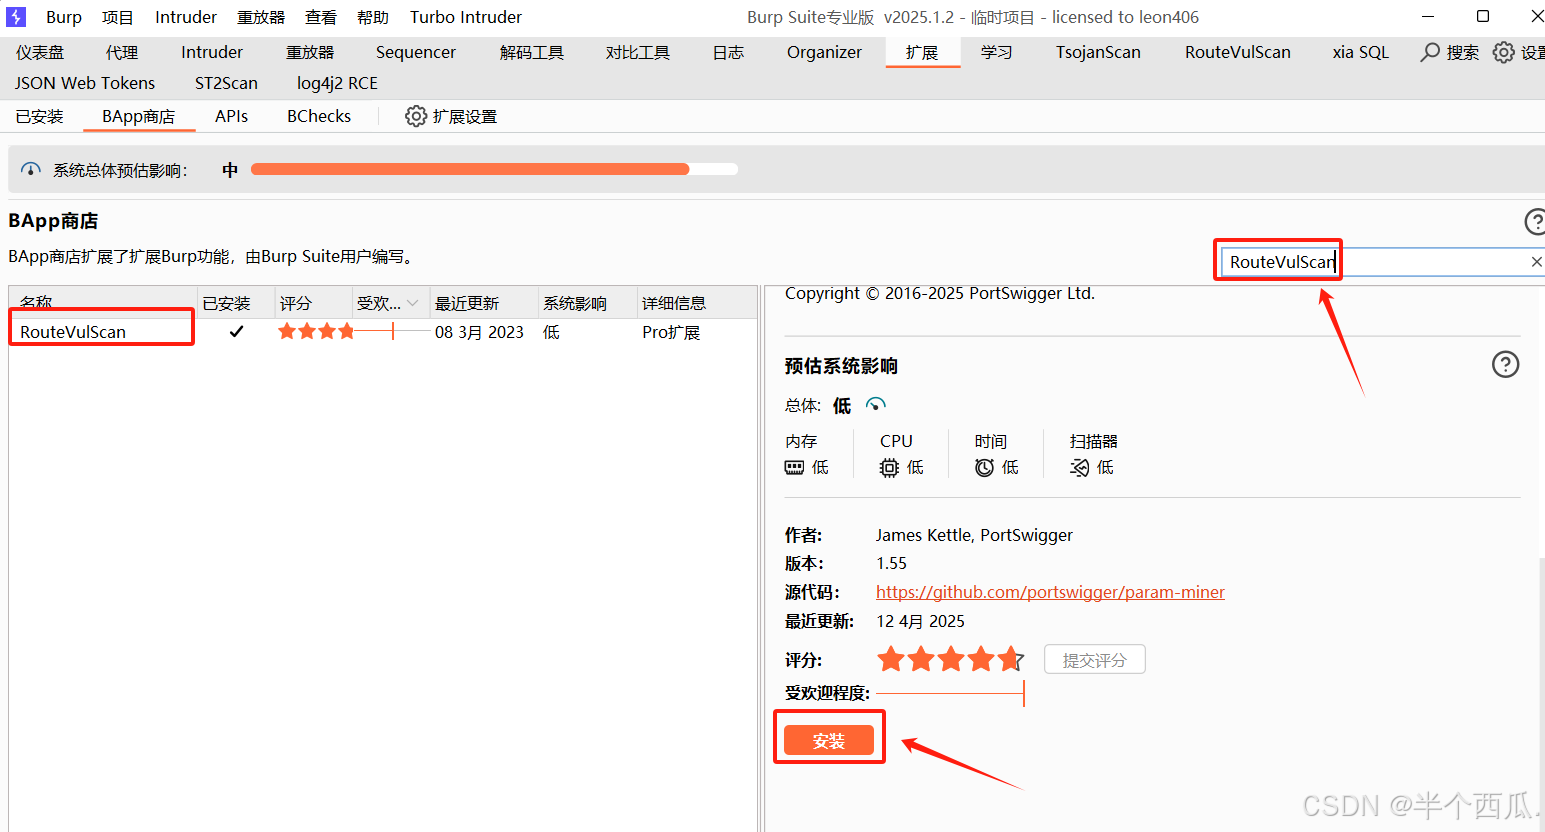Sort by the 评分 column header

click(314, 303)
